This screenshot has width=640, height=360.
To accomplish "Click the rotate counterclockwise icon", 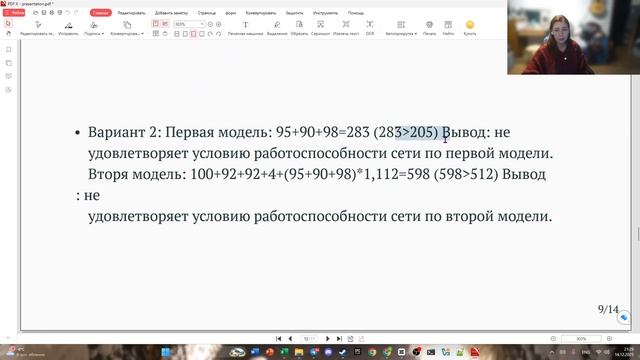I will point(210,33).
